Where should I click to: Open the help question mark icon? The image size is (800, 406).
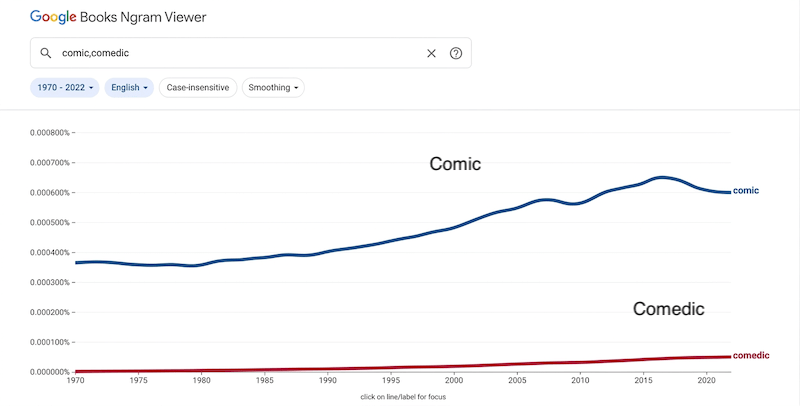pos(456,53)
